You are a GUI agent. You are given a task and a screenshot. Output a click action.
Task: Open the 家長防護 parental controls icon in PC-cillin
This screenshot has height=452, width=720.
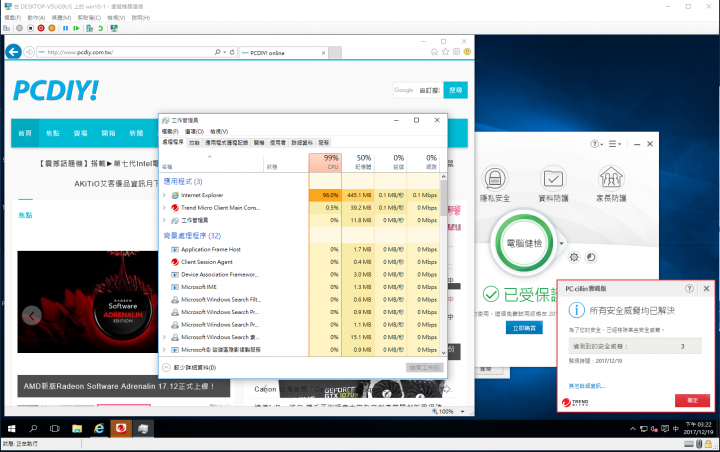click(x=611, y=178)
